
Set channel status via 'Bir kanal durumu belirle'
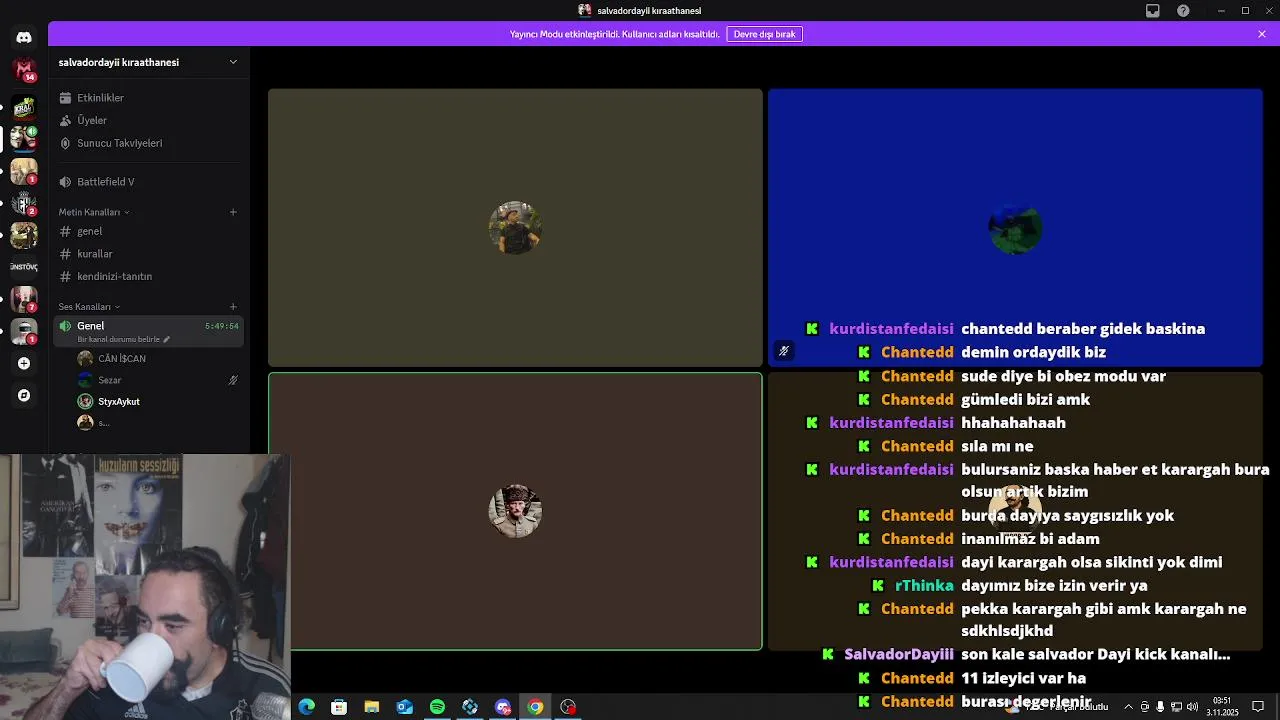pos(124,339)
